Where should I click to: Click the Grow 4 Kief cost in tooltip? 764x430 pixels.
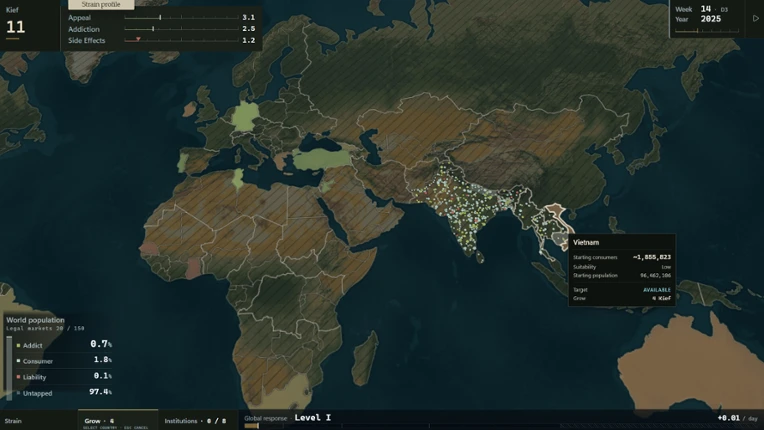pyautogui.click(x=662, y=298)
